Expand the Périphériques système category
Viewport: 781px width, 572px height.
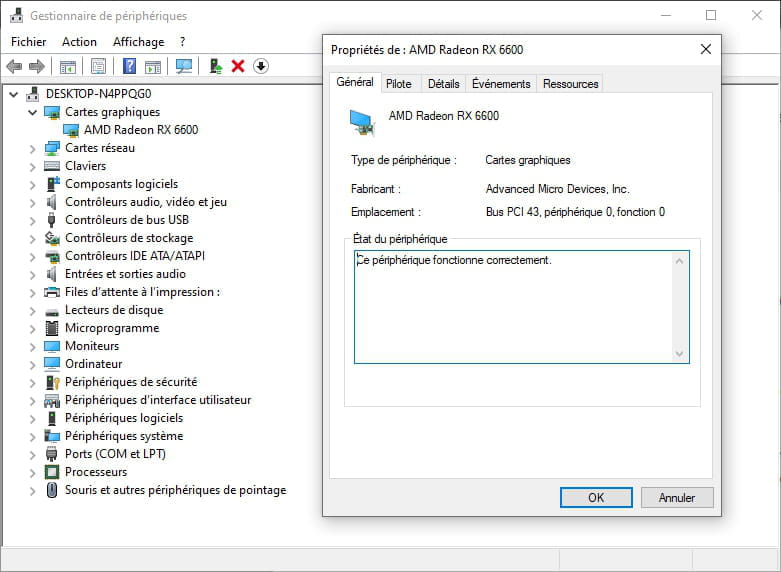tap(33, 436)
